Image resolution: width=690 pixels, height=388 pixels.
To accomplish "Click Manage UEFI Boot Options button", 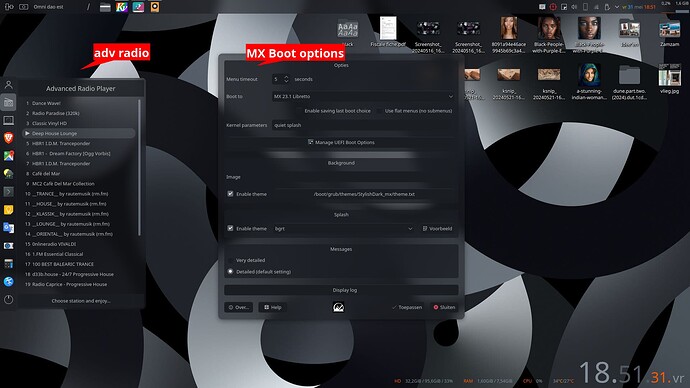I will click(x=341, y=143).
